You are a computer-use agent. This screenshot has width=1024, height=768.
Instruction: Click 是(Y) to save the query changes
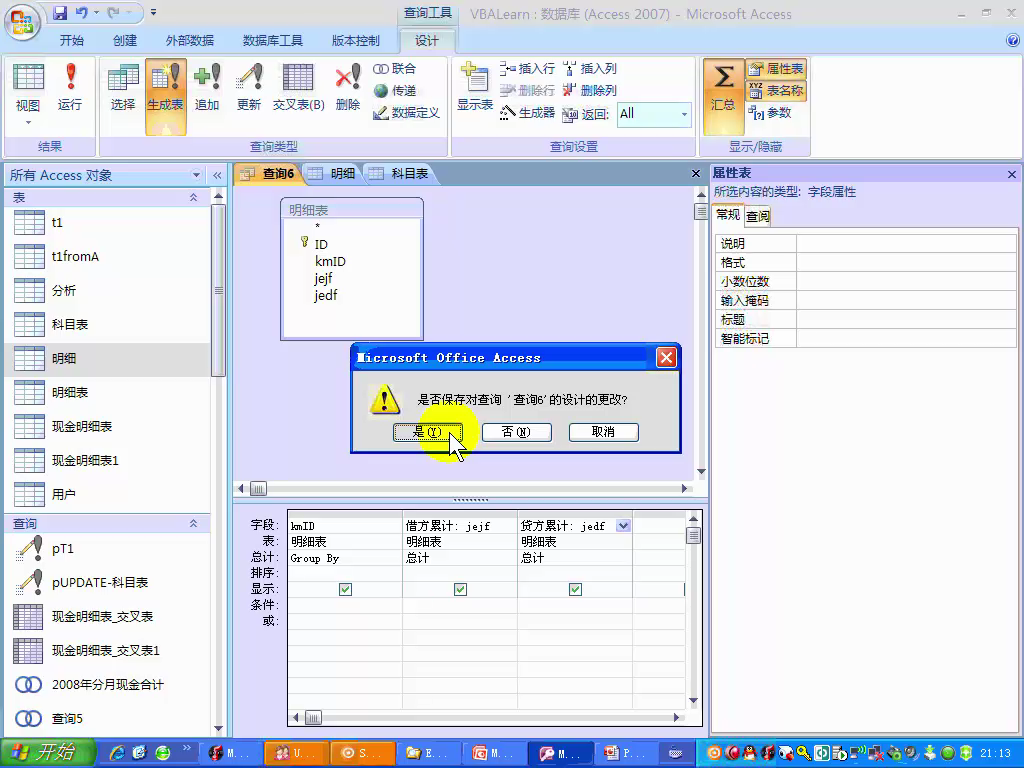click(x=428, y=432)
